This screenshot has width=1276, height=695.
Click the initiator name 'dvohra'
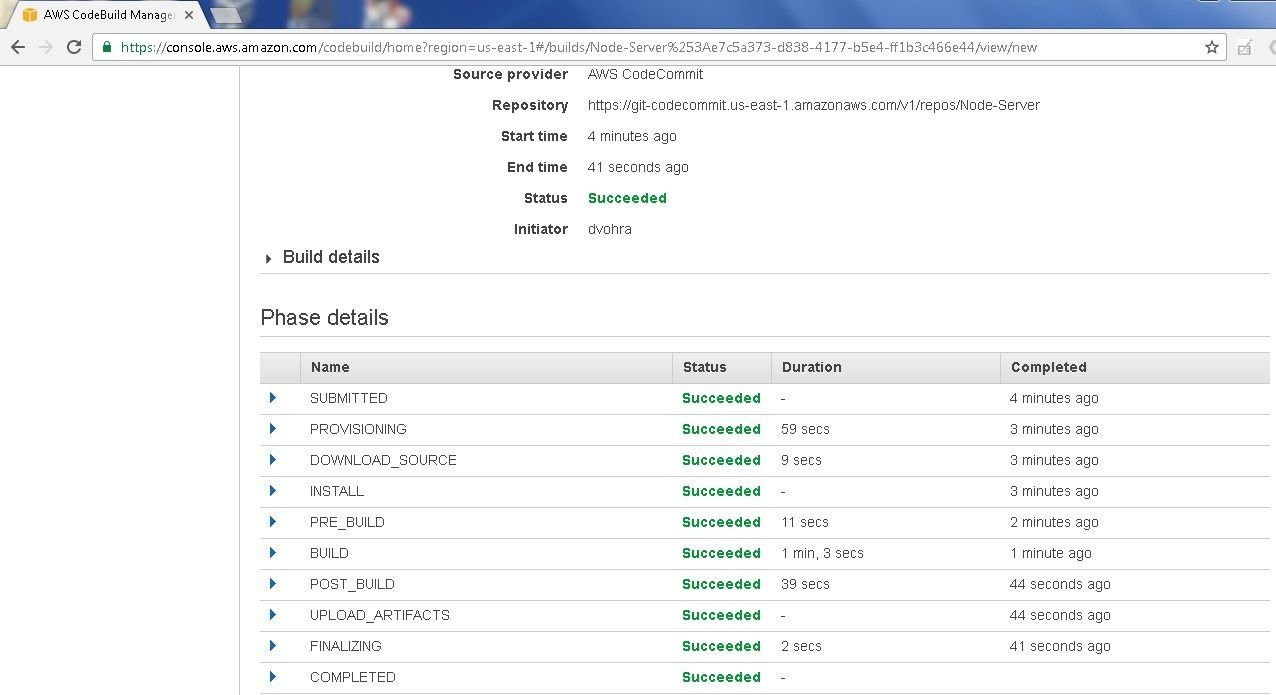610,229
